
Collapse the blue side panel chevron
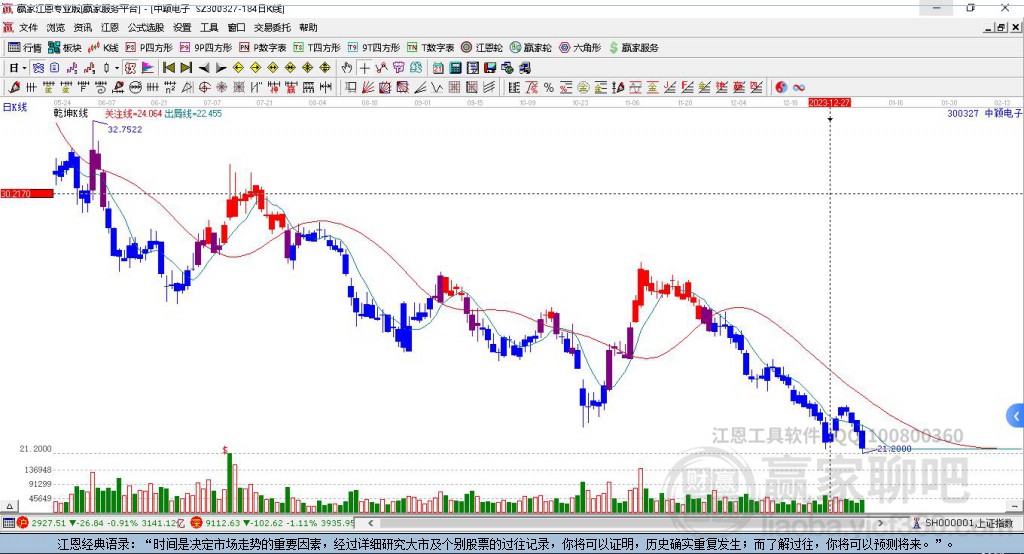(1016, 416)
